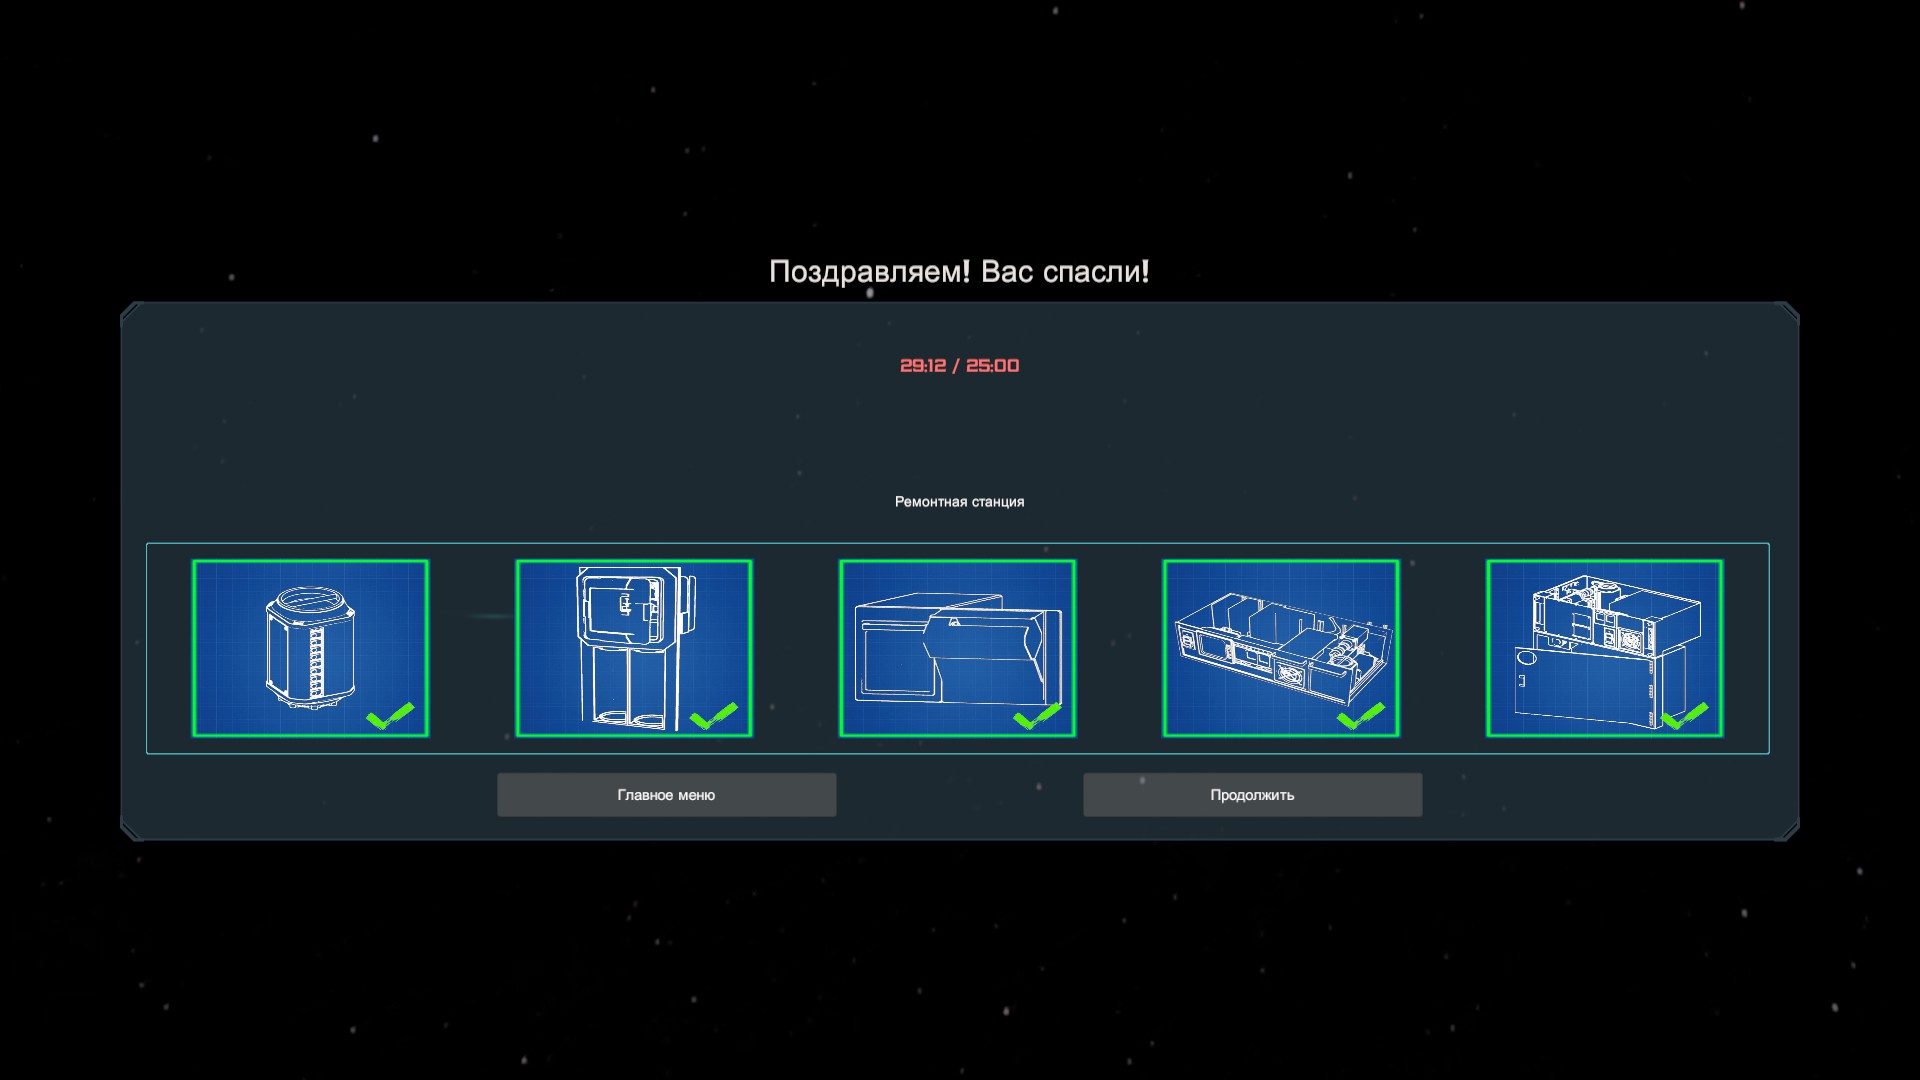1920x1080 pixels.
Task: Click the stacked server cabinet blueprint
Action: point(1604,648)
